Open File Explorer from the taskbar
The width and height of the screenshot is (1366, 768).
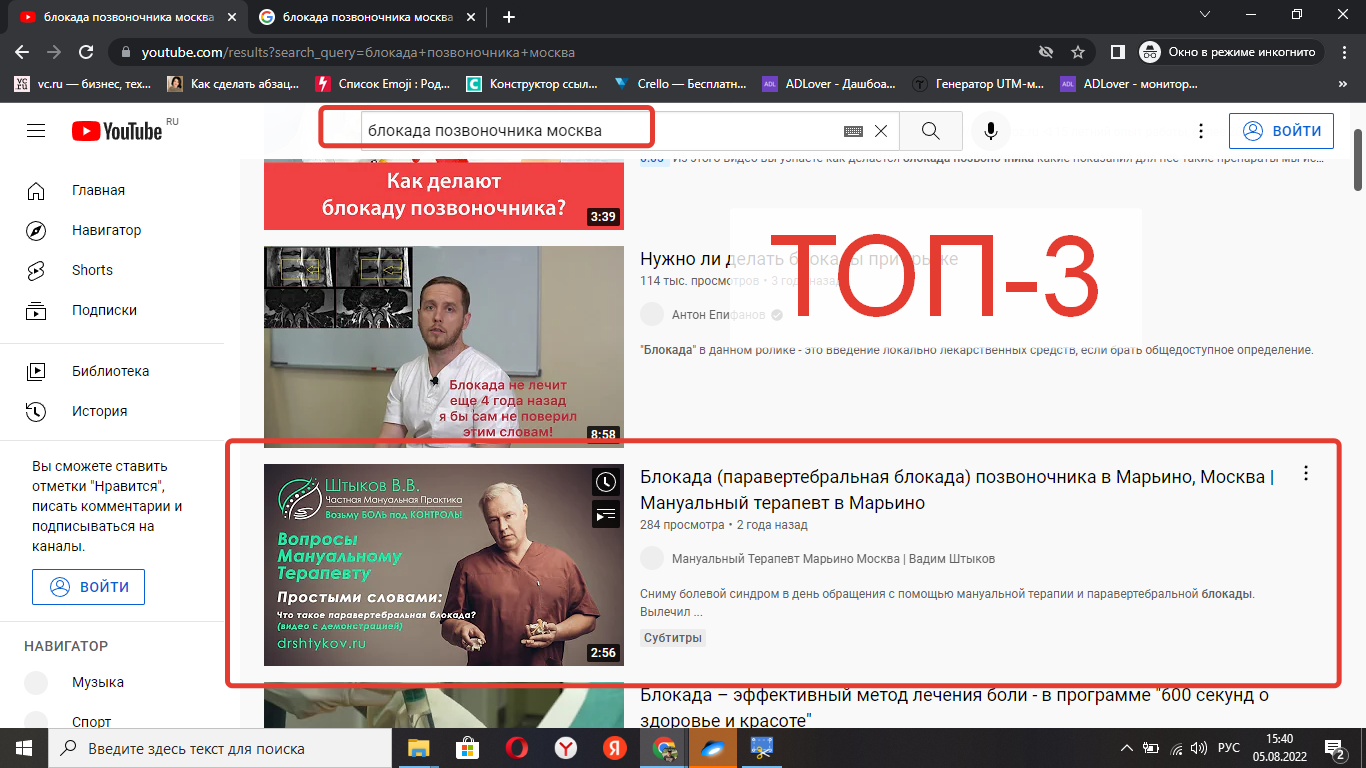(418, 748)
